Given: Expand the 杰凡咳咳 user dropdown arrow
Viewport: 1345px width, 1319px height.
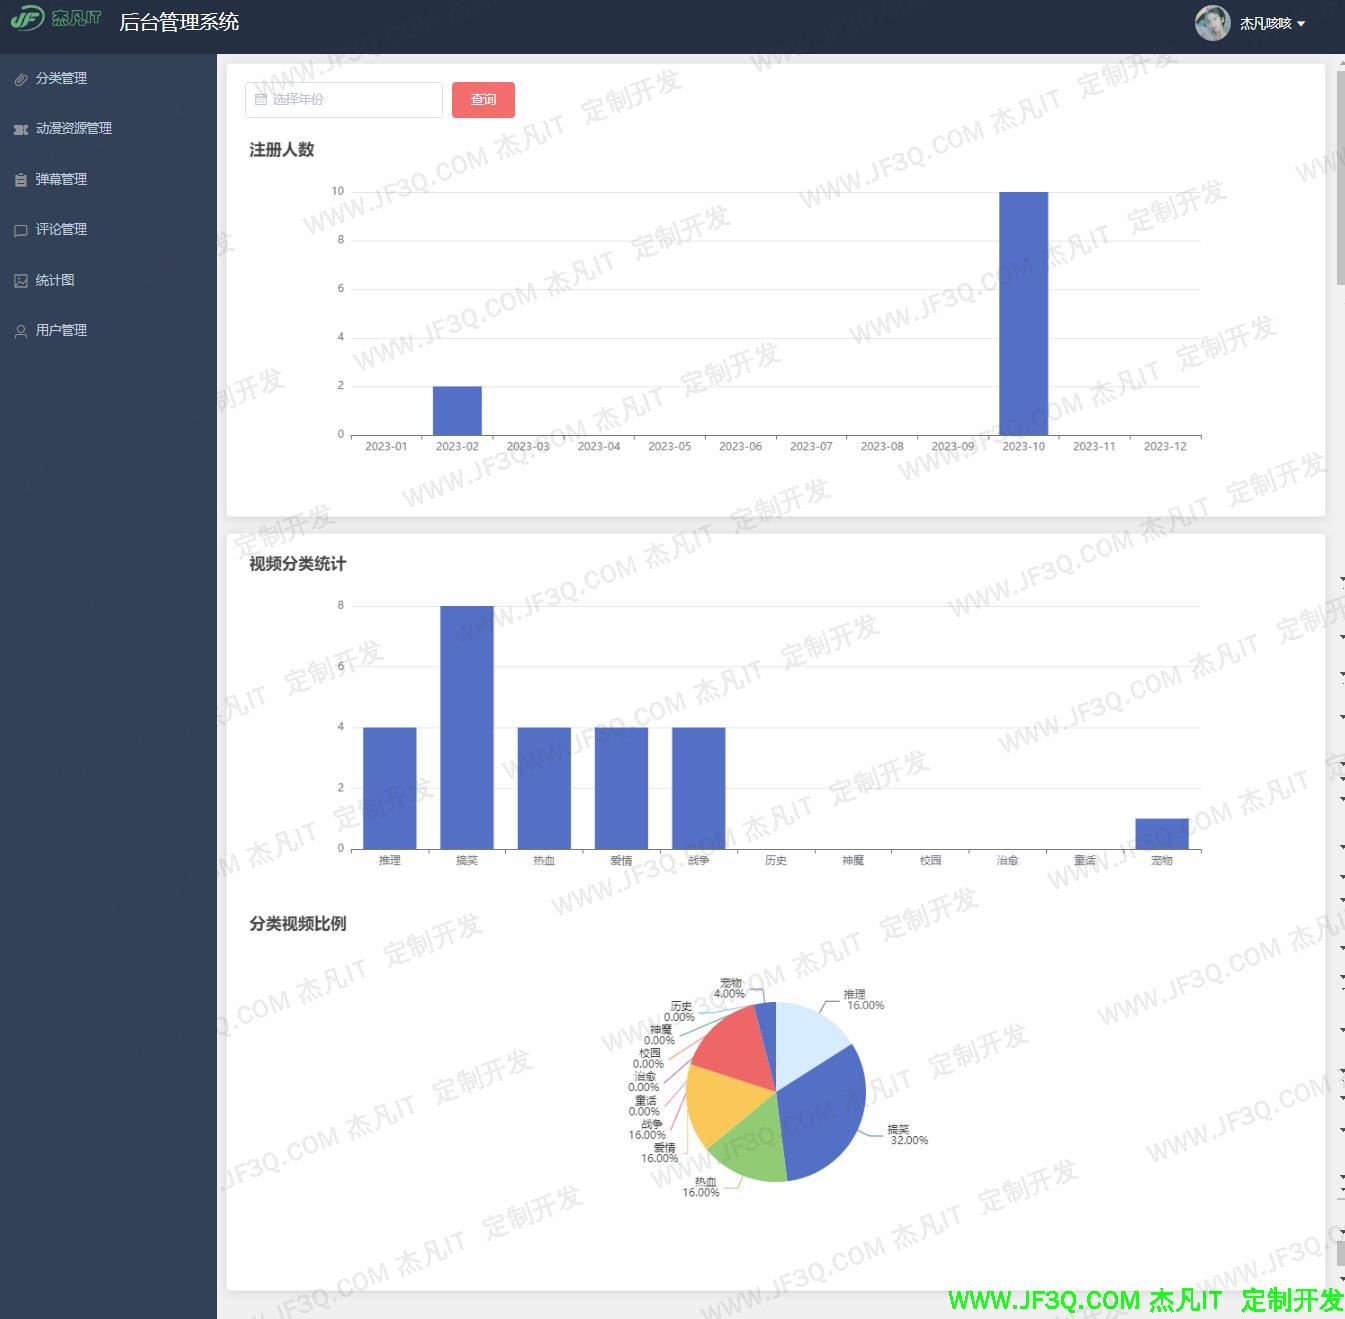Looking at the screenshot, I should (x=1301, y=24).
